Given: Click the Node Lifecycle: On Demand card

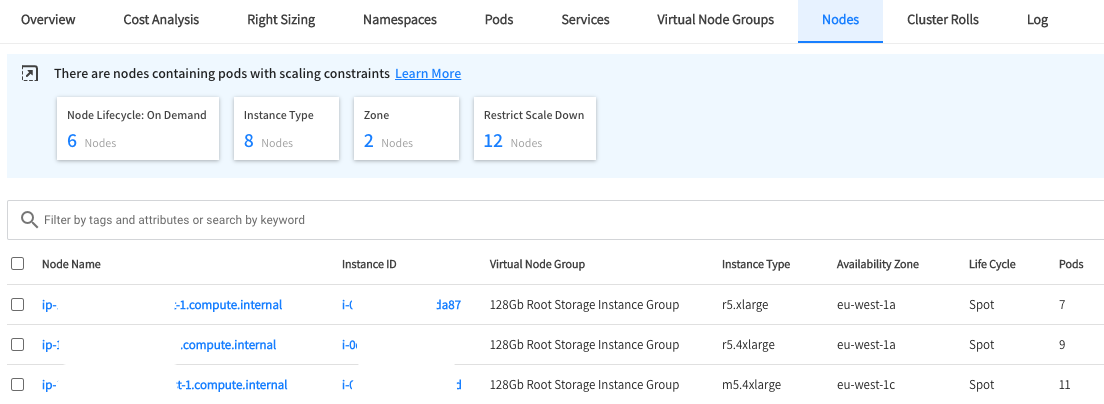Looking at the screenshot, I should click(x=137, y=129).
